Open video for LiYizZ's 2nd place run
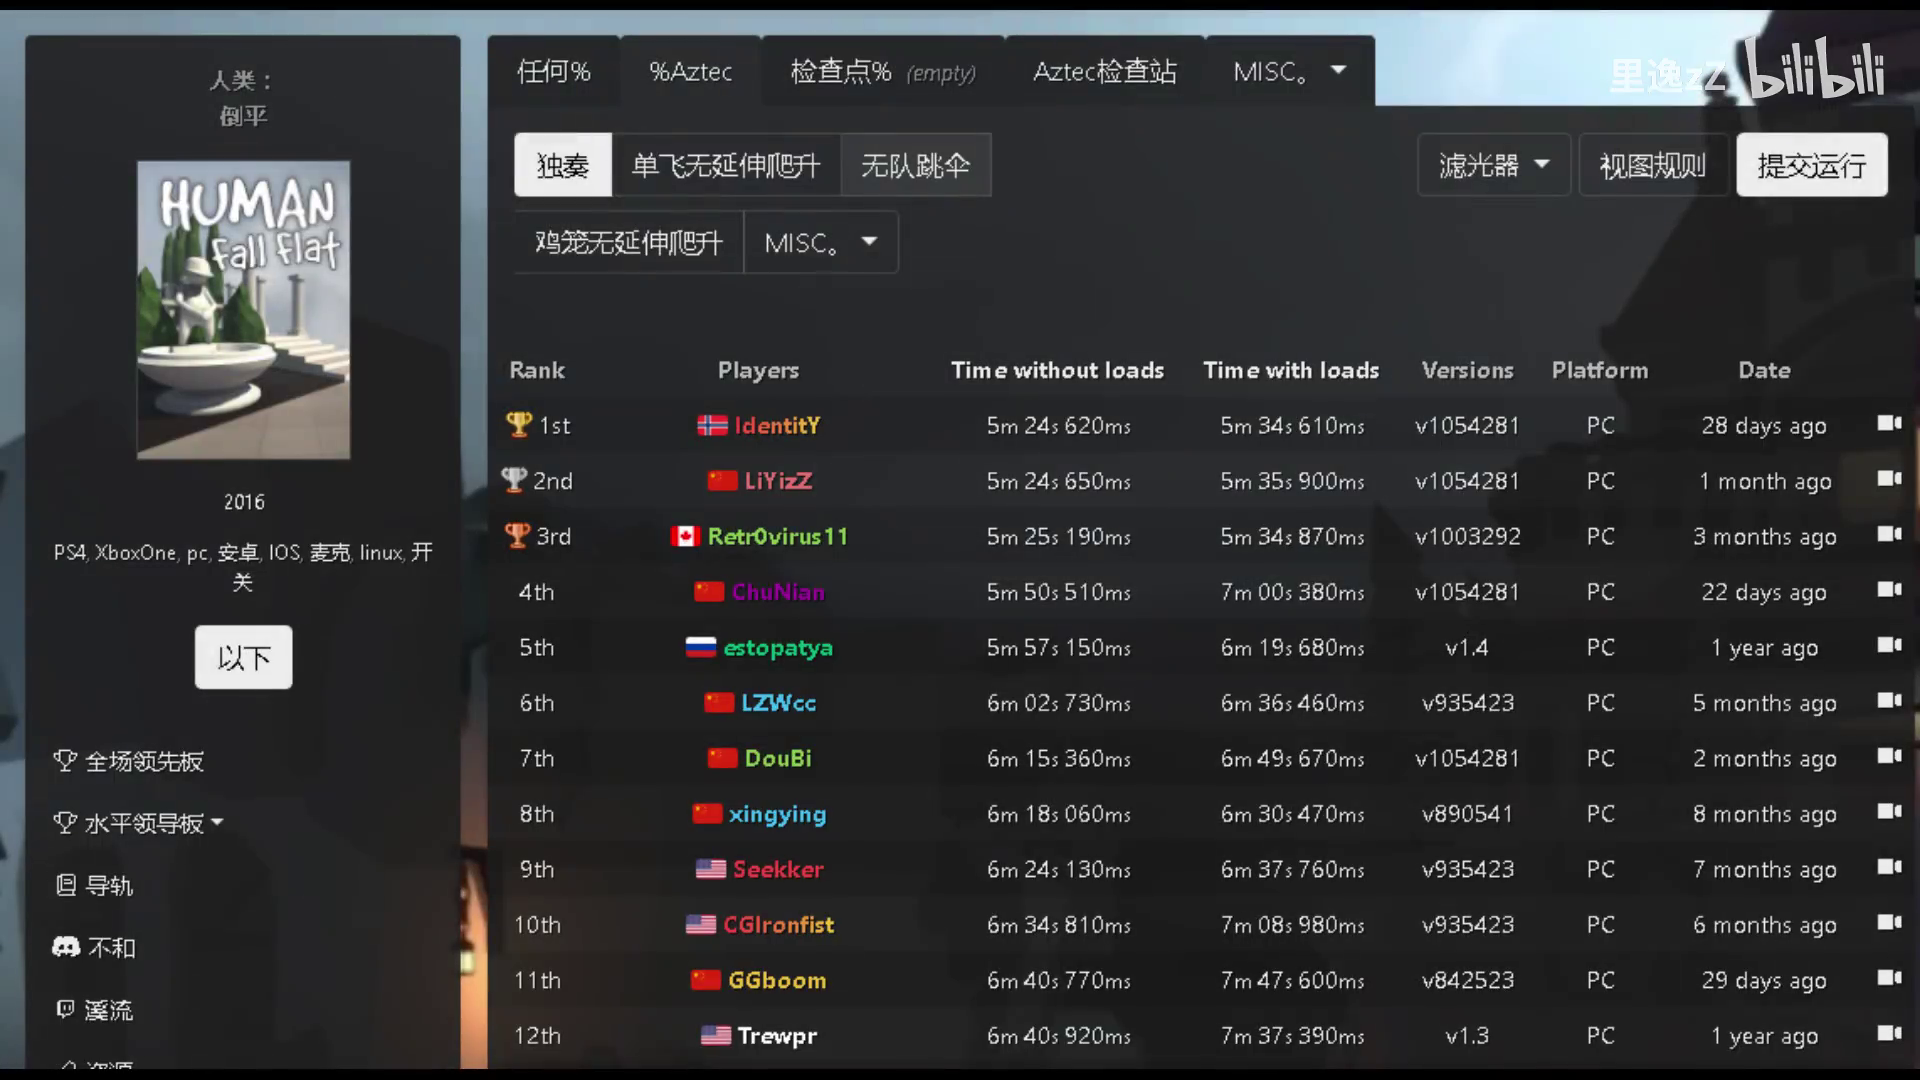This screenshot has height=1080, width=1920. (x=1889, y=478)
